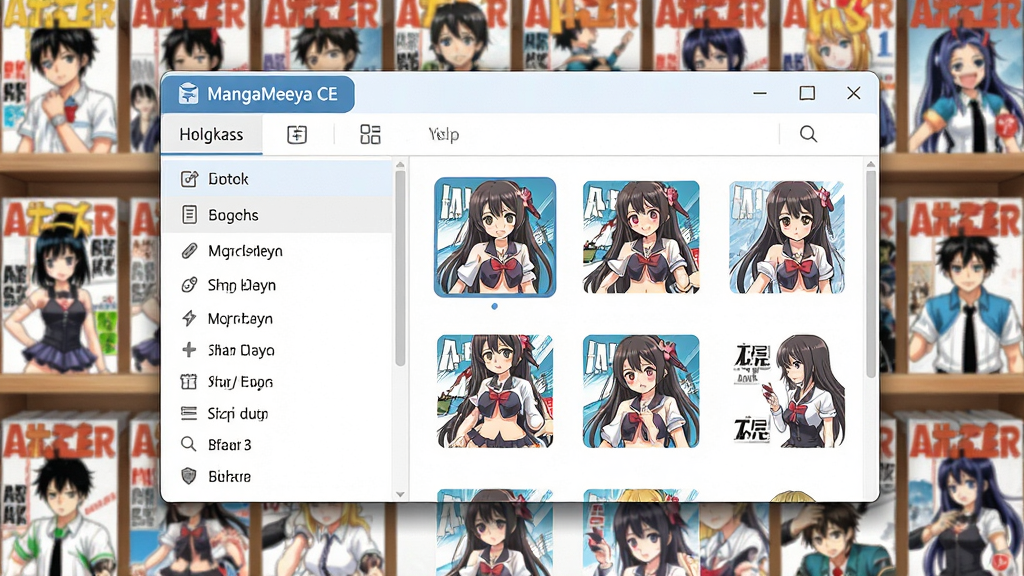The image size is (1024, 576).
Task: Click the plus icon beside Shan Dayo
Action: pyautogui.click(x=189, y=350)
